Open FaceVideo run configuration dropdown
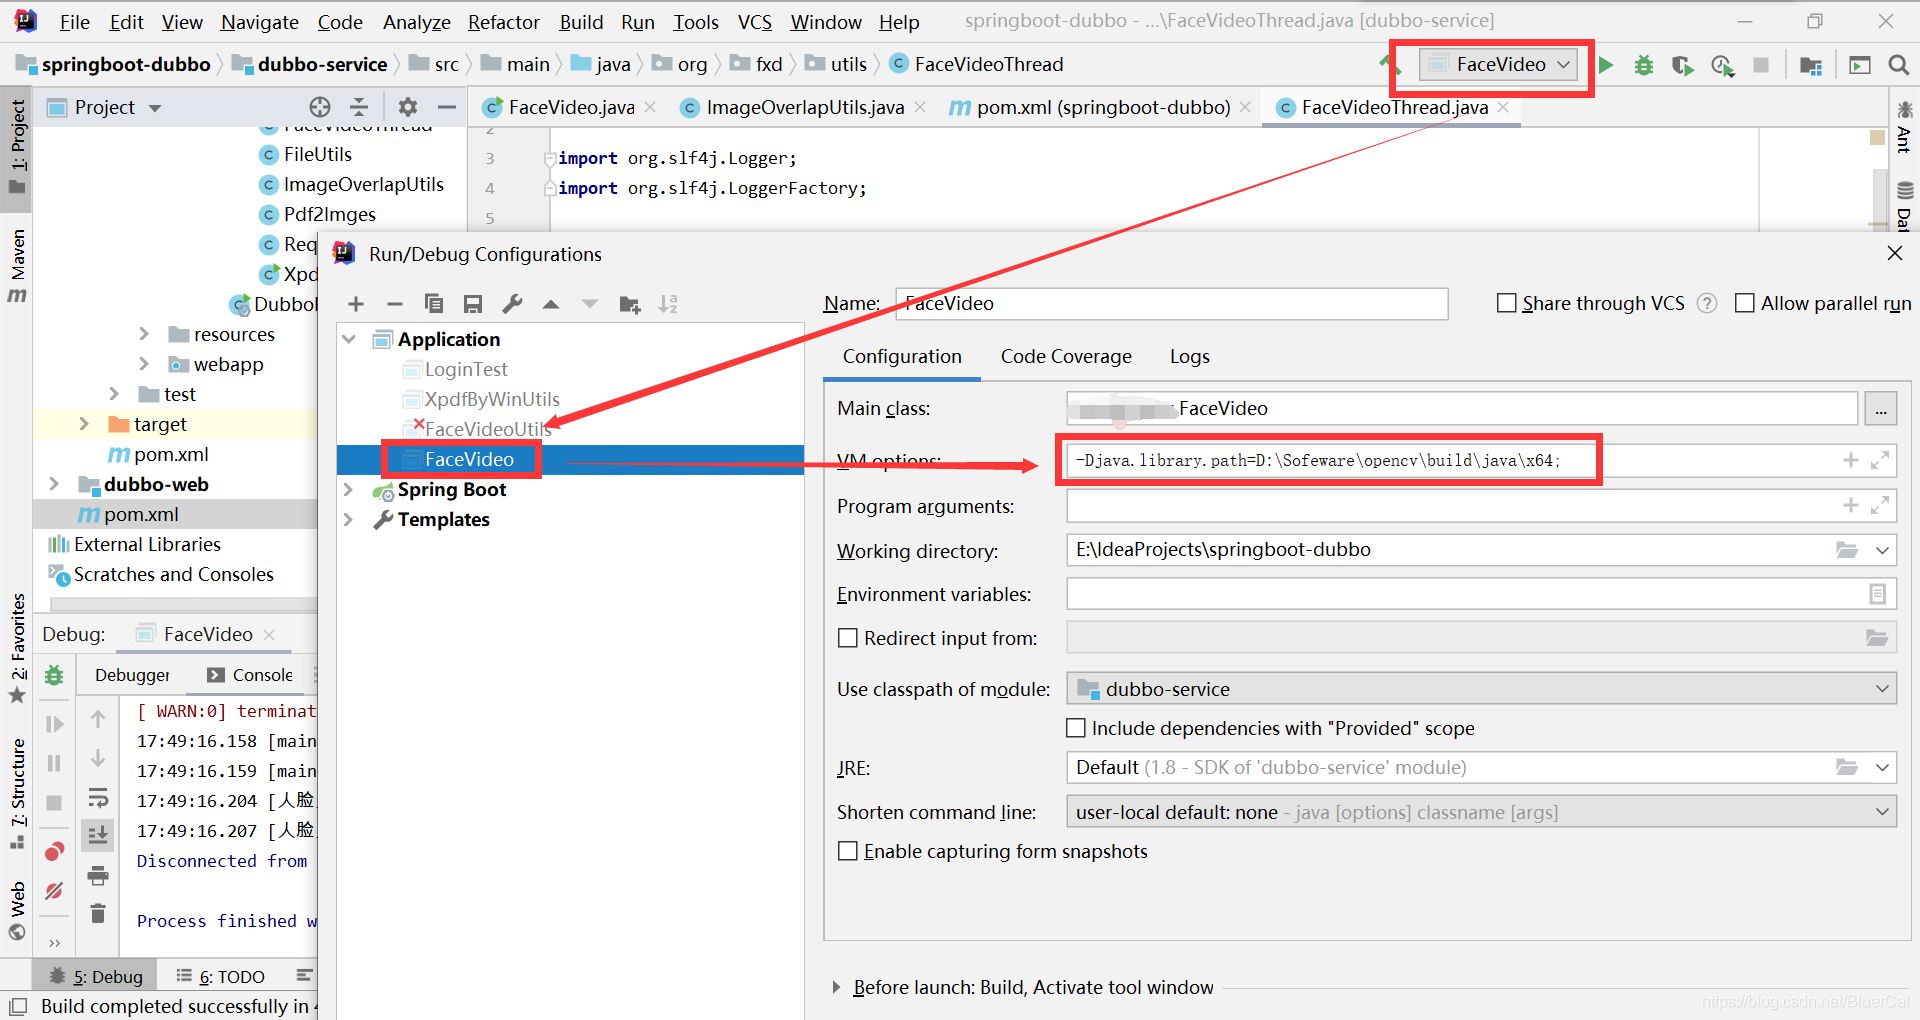The image size is (1920, 1020). [x=1500, y=65]
